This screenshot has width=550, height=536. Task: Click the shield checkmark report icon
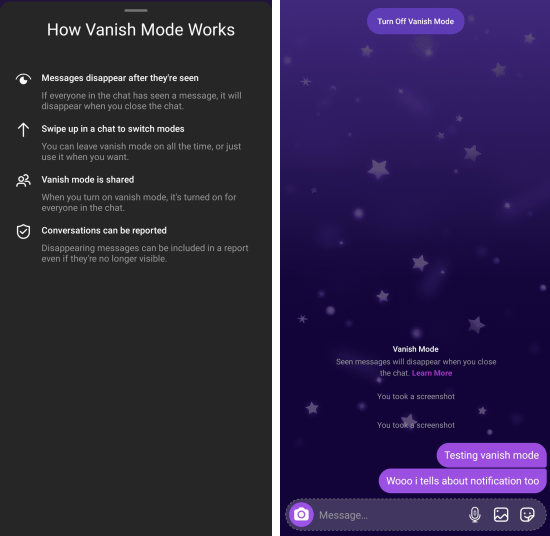click(x=24, y=232)
